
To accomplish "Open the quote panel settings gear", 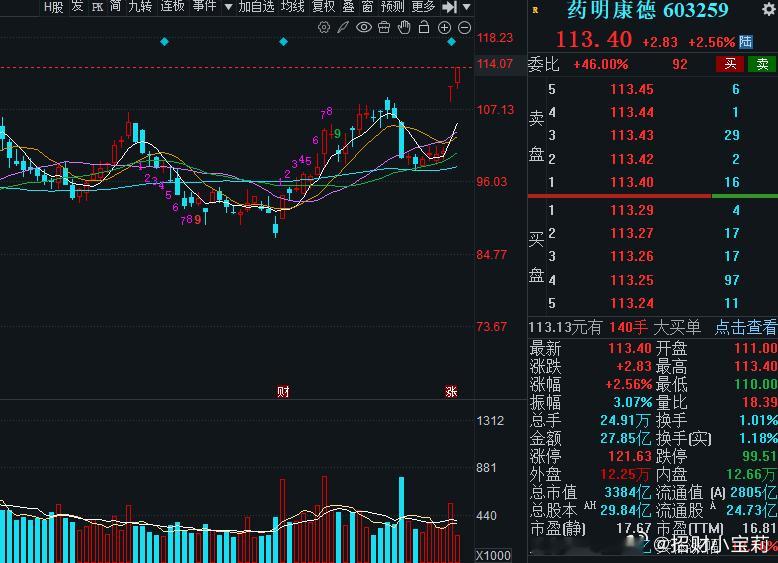I will click(769, 9).
